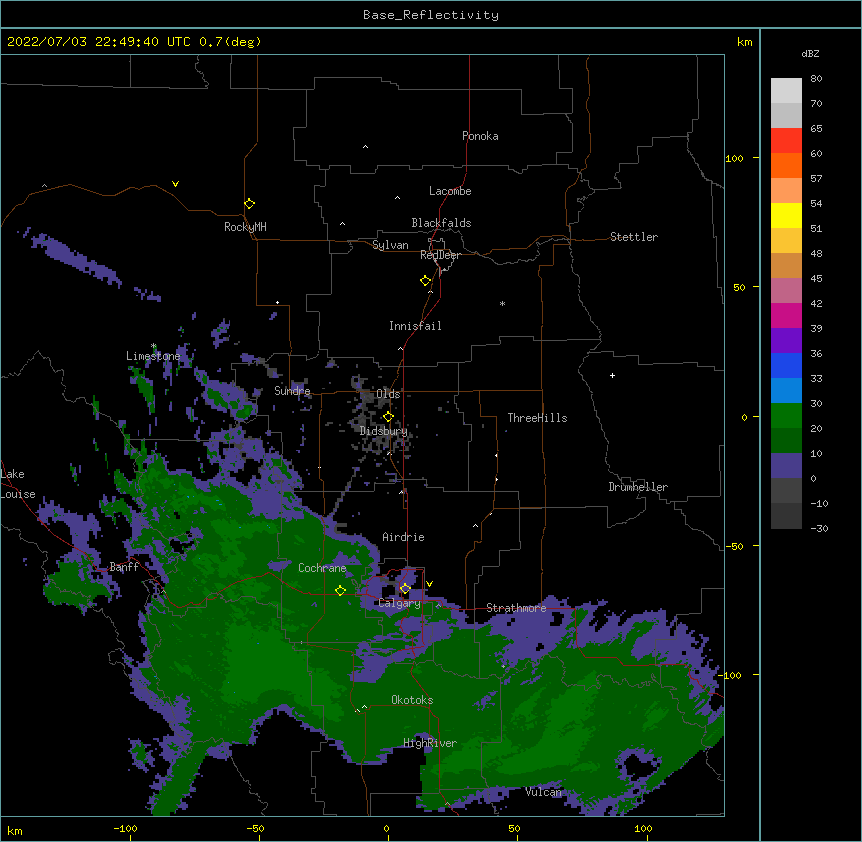Click the Base_Reflectivity title
This screenshot has width=862, height=842.
click(431, 15)
